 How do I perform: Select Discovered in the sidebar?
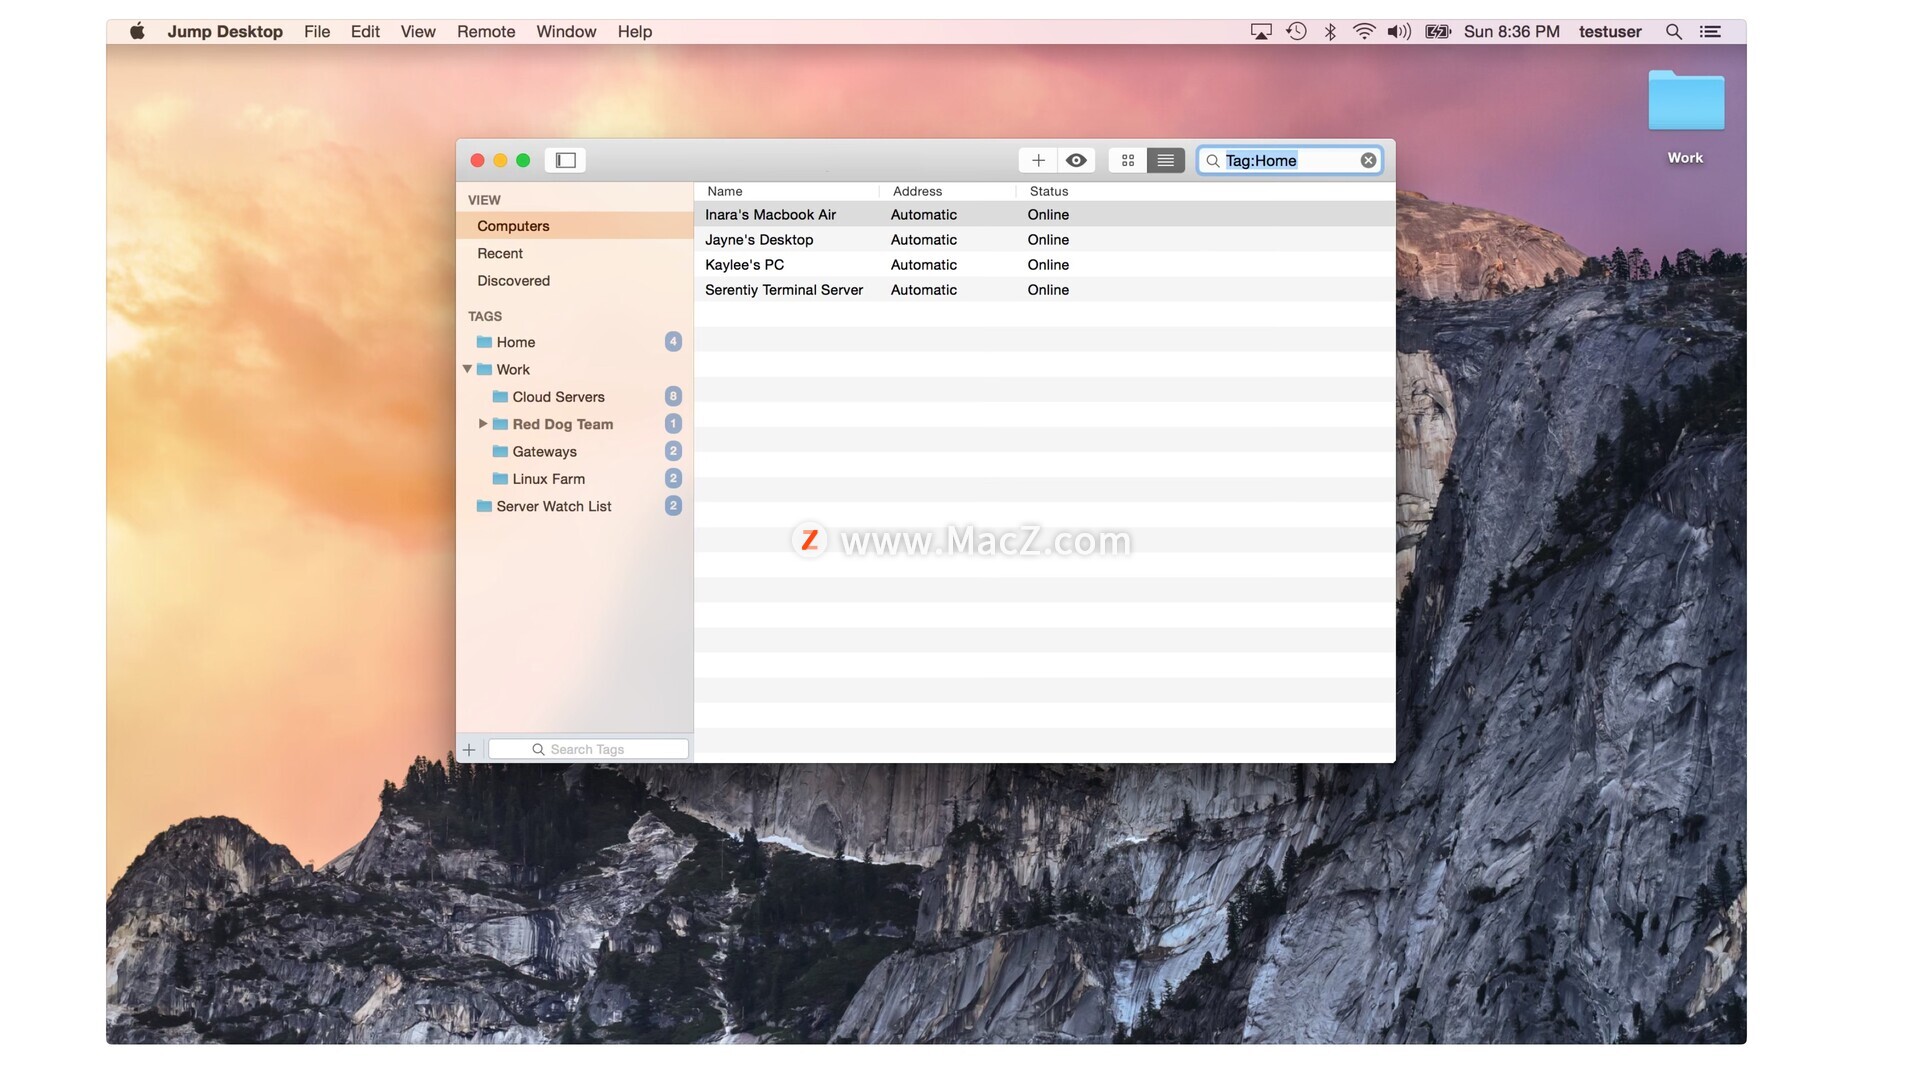click(574, 281)
